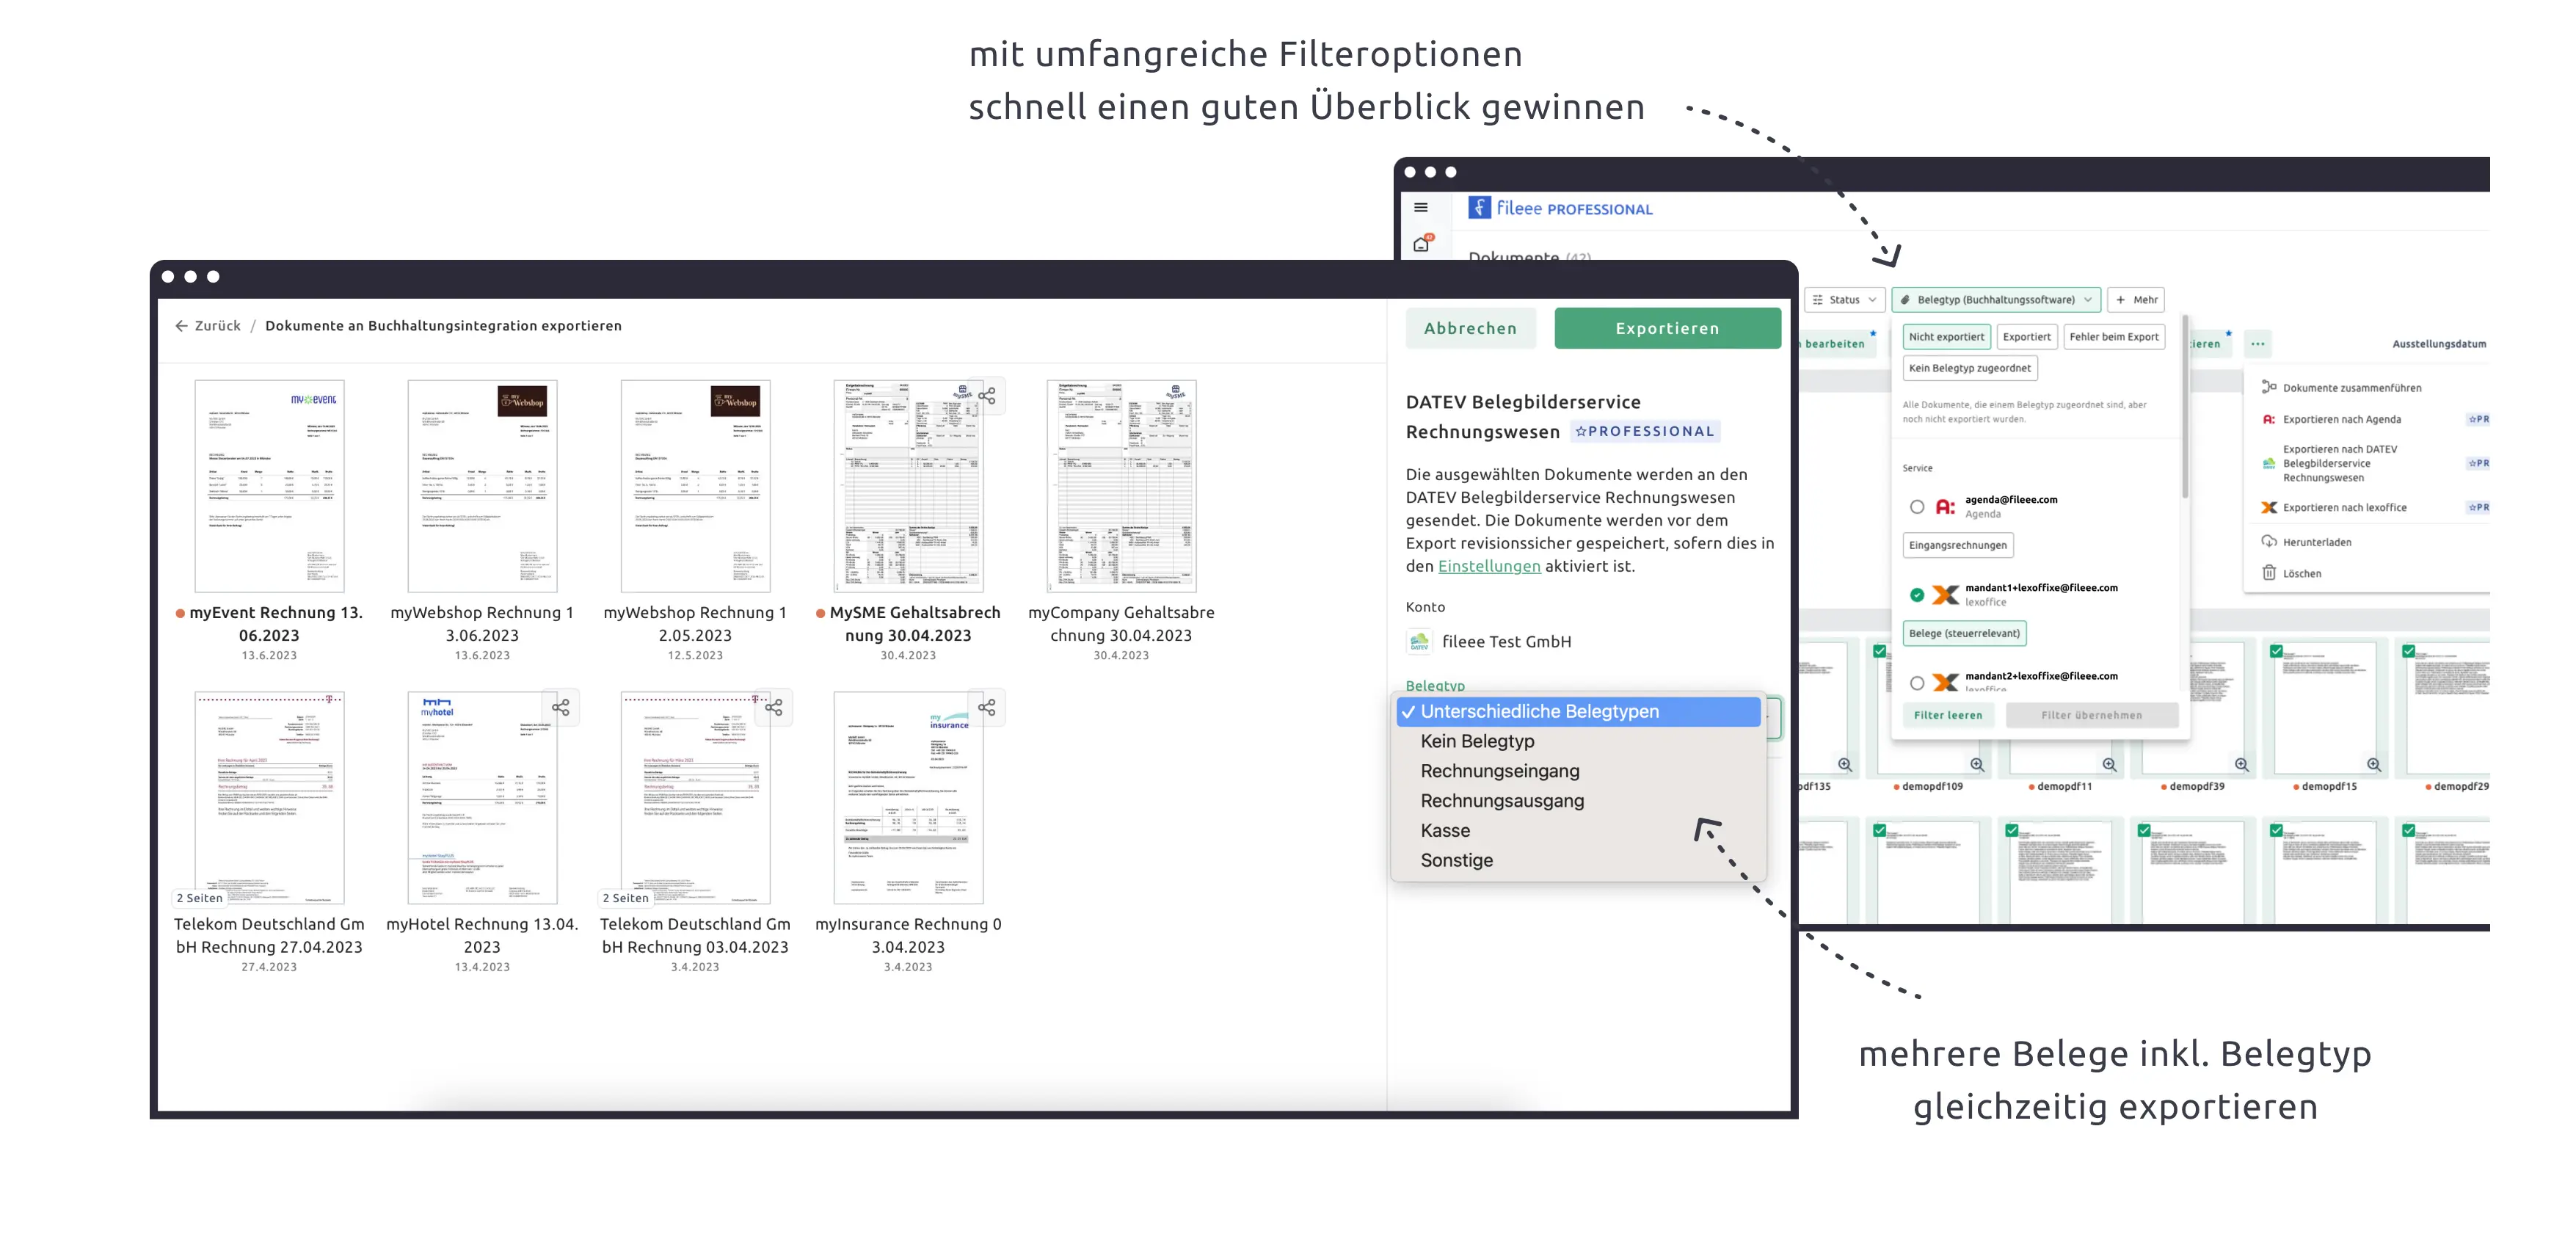Viewport: 2576px width, 1242px height.
Task: Click share icon on myInsurance Rechnung thumbnail
Action: coord(987,708)
